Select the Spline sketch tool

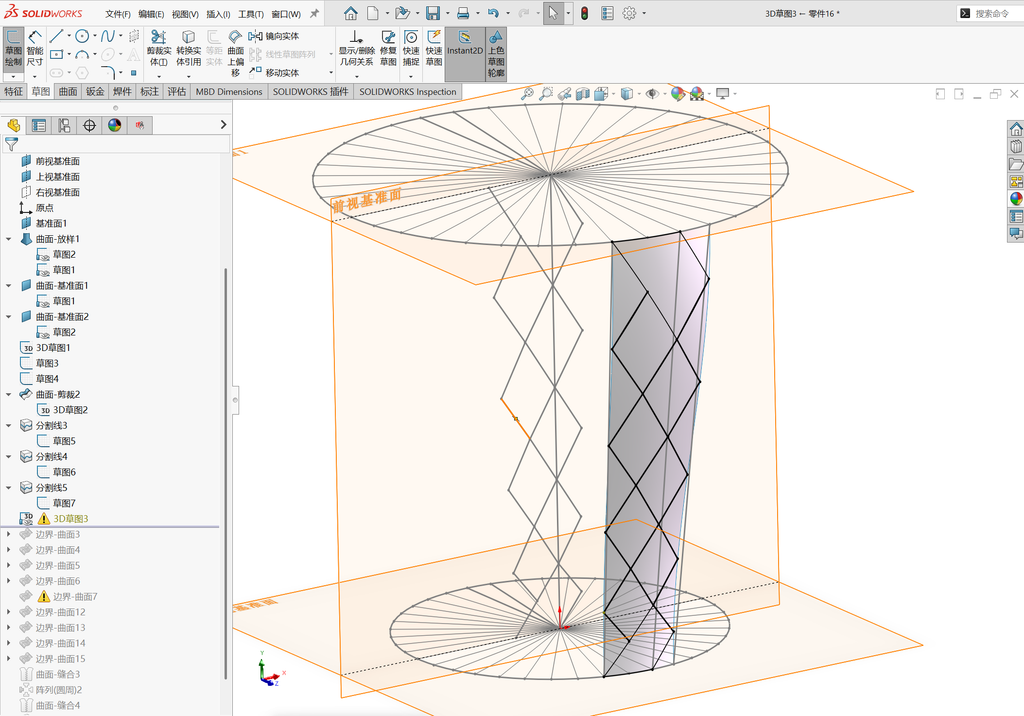[x=108, y=36]
